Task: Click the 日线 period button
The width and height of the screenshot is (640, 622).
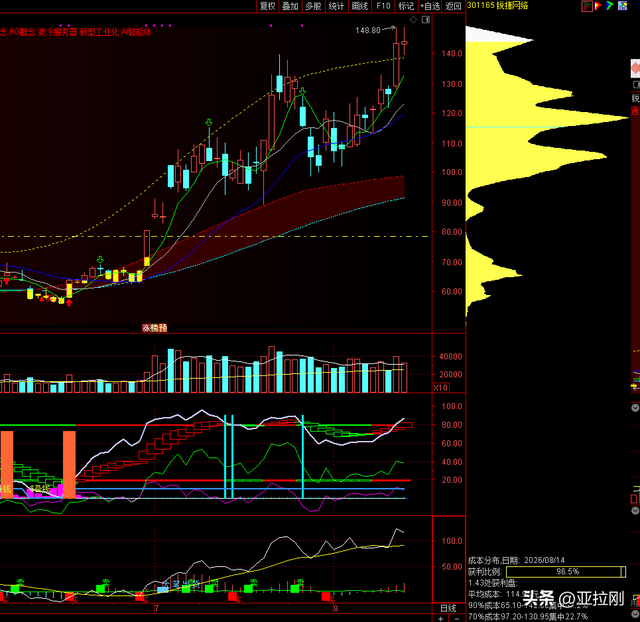Action: click(x=448, y=608)
